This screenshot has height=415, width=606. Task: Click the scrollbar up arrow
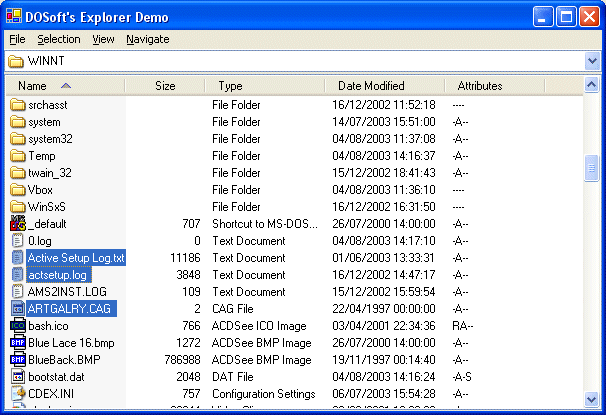click(x=591, y=86)
